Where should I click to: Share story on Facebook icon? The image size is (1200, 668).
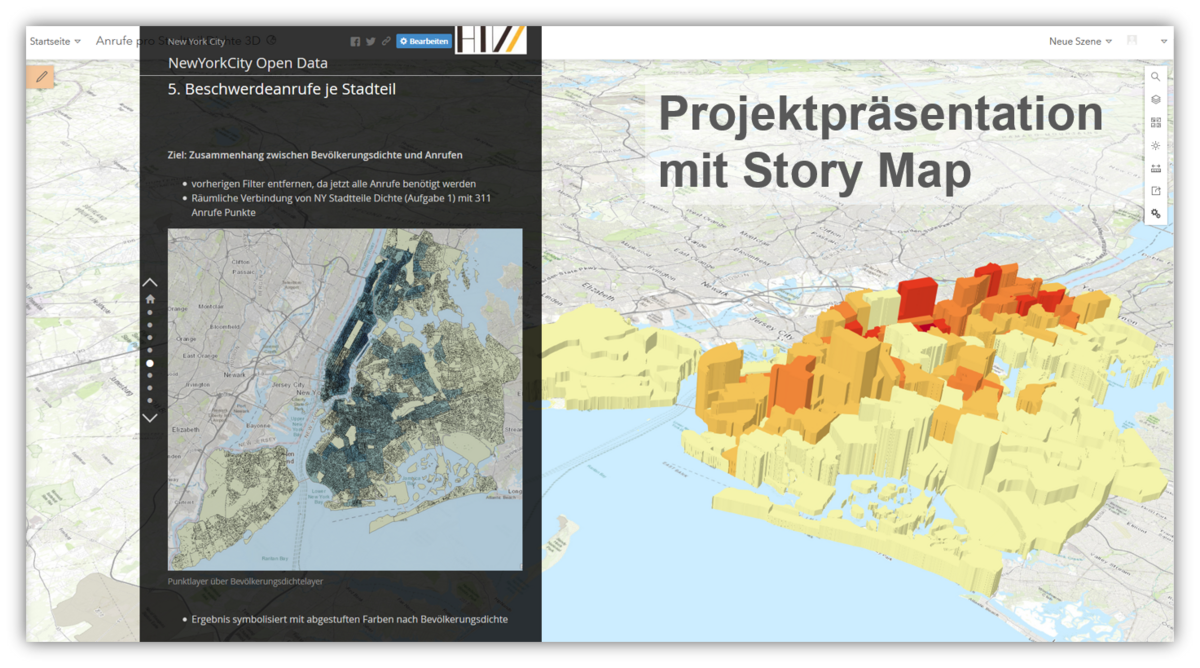pos(355,42)
